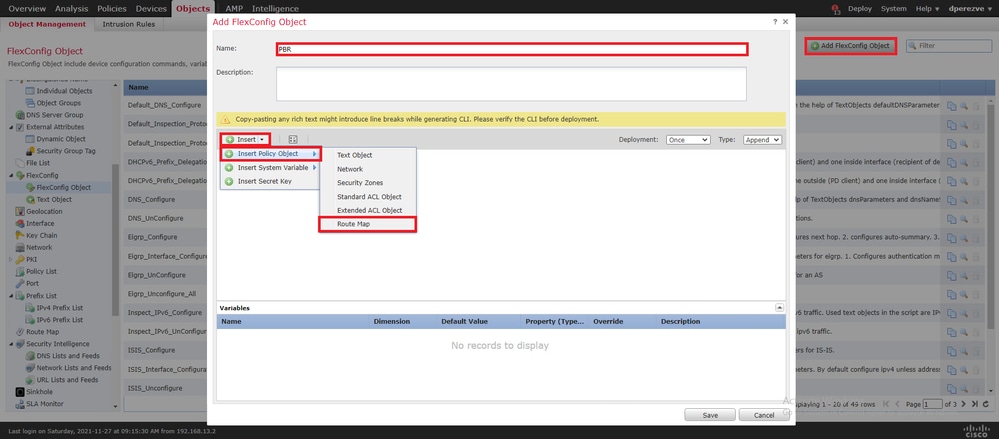Click the red notifications alert icon
The width and height of the screenshot is (999, 439).
click(x=836, y=9)
